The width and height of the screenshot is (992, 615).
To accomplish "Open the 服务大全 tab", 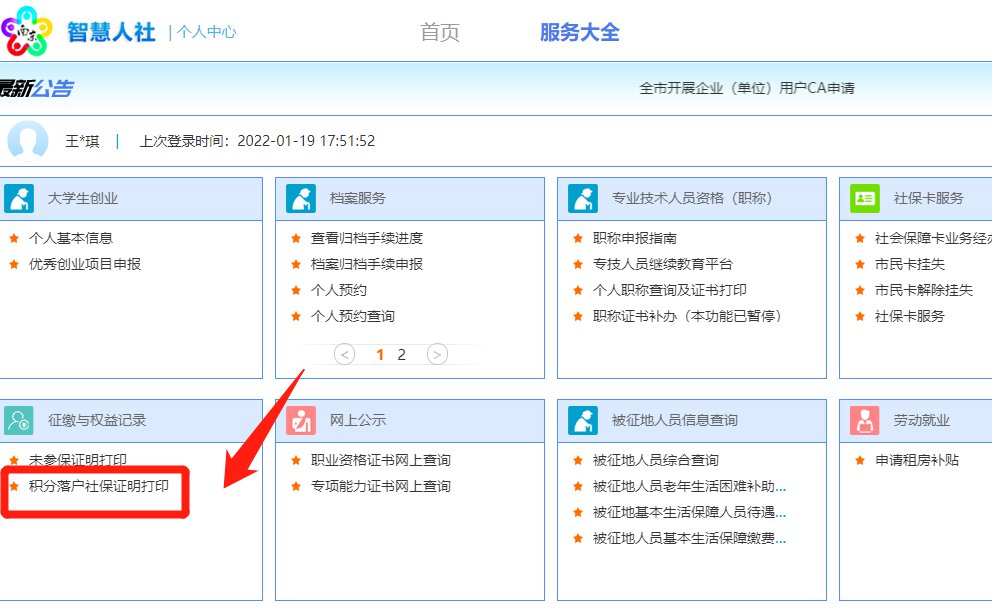I will pos(580,32).
